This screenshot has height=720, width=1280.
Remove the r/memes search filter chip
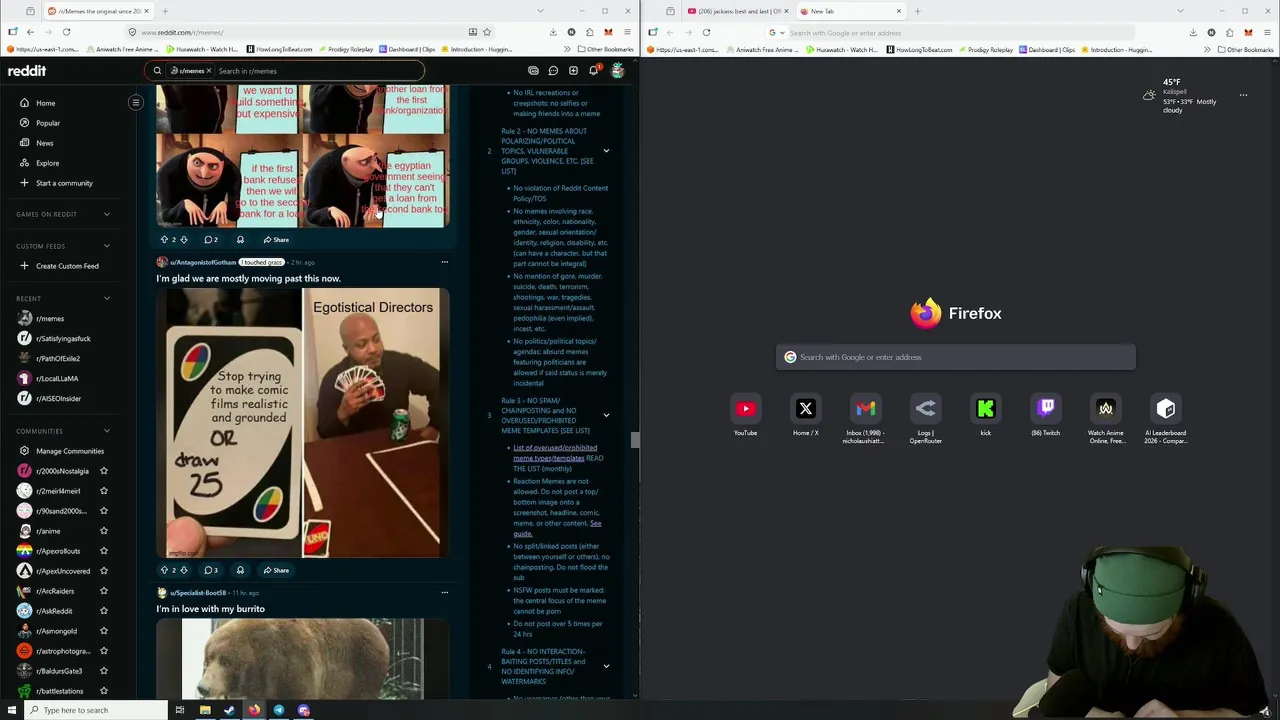(x=208, y=71)
